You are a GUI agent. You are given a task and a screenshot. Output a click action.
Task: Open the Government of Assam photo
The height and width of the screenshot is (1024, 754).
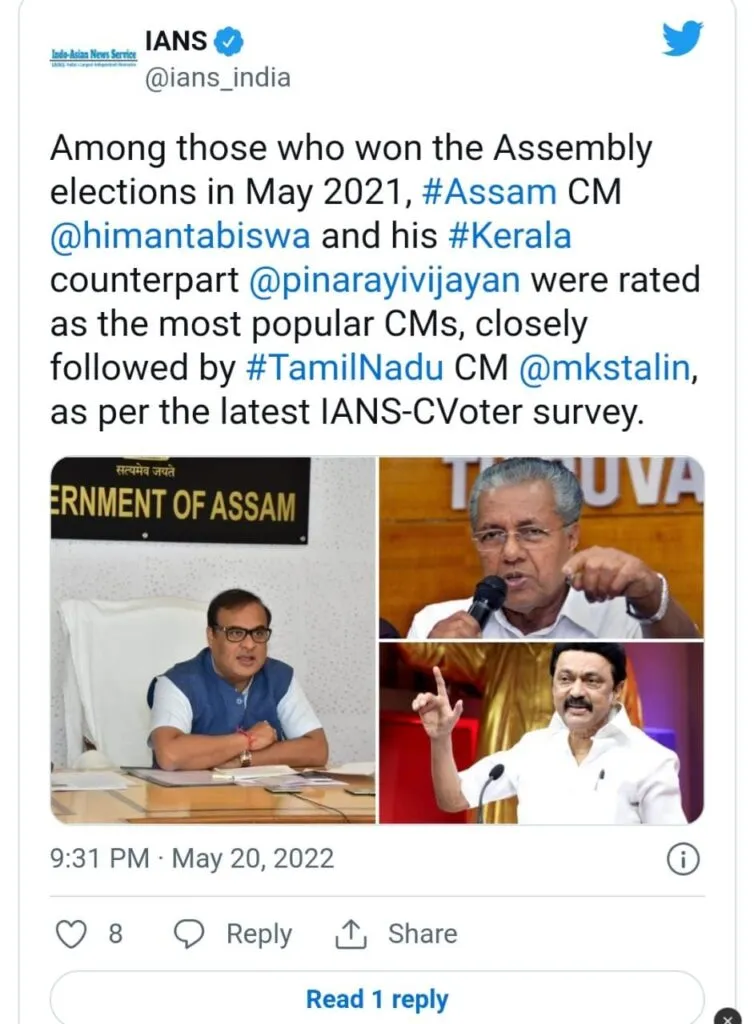click(213, 639)
